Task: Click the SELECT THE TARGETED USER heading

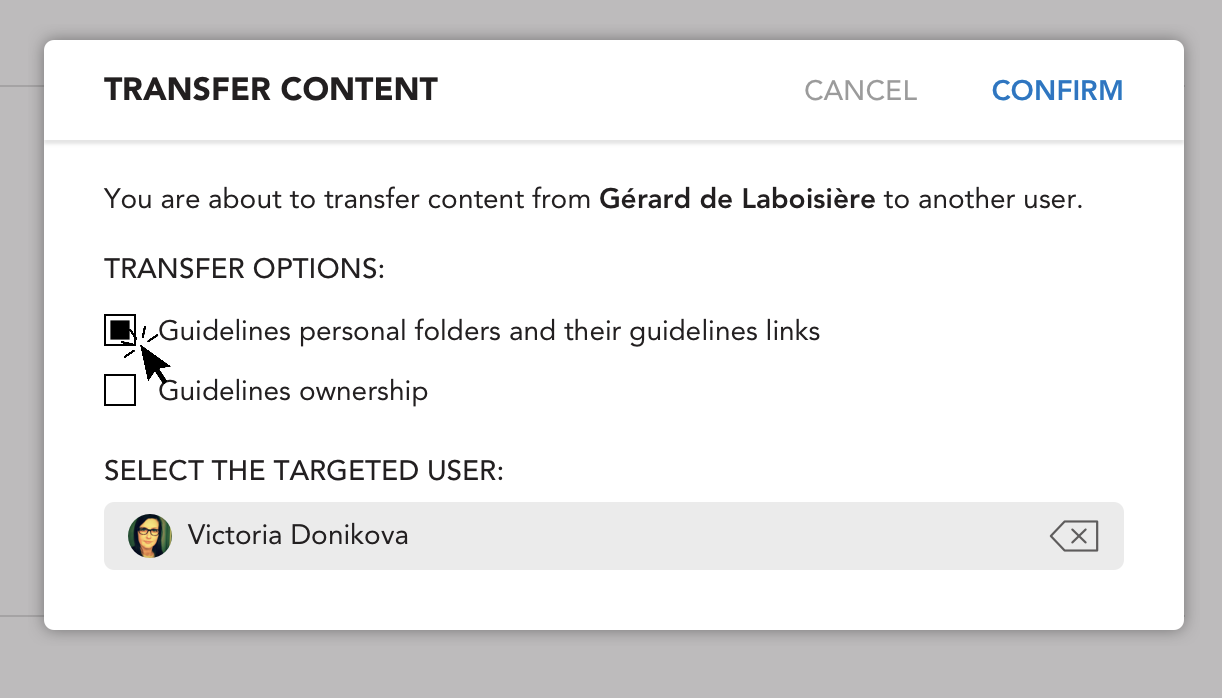Action: [x=303, y=470]
